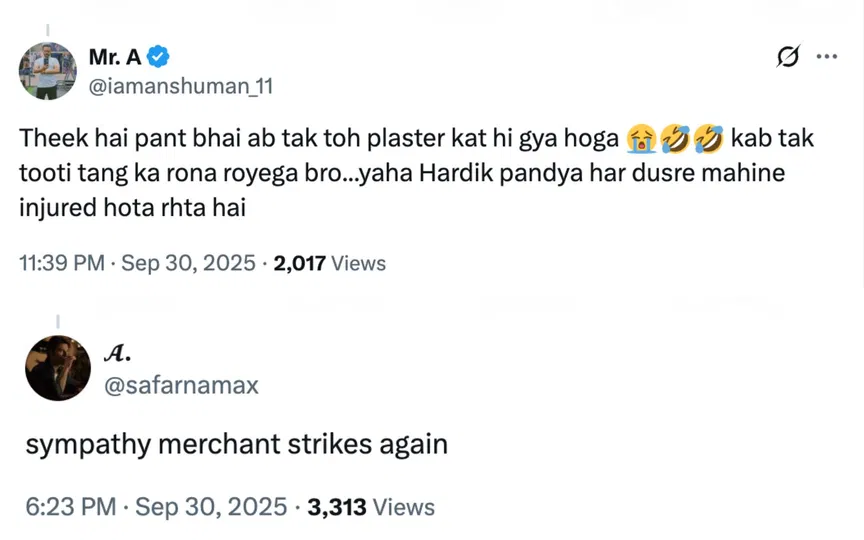
Task: View the 2,017 Views count
Action: click(330, 263)
